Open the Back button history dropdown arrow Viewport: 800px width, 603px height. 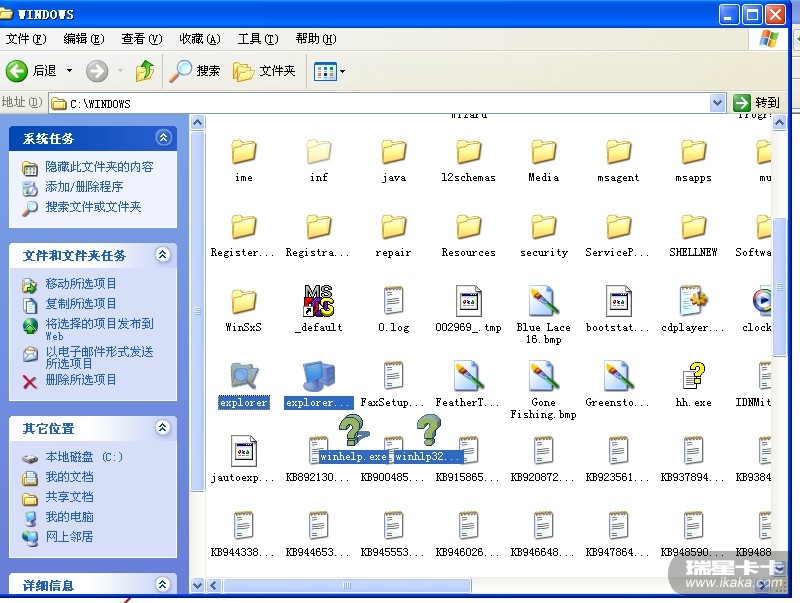[69, 71]
